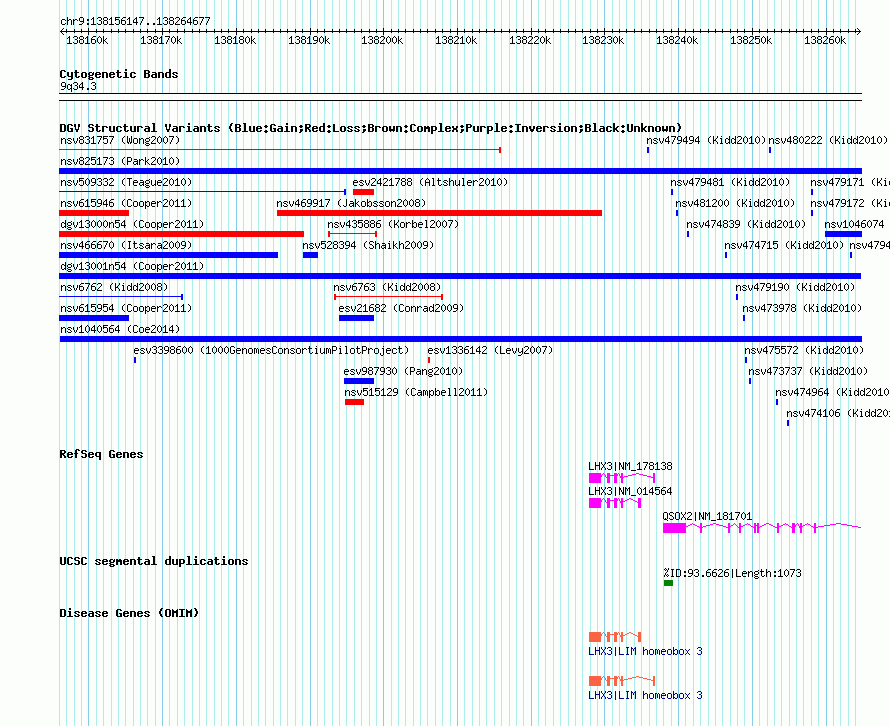This screenshot has width=890, height=726.
Task: Select the nsv466670 blue gain bar
Action: coord(169,255)
